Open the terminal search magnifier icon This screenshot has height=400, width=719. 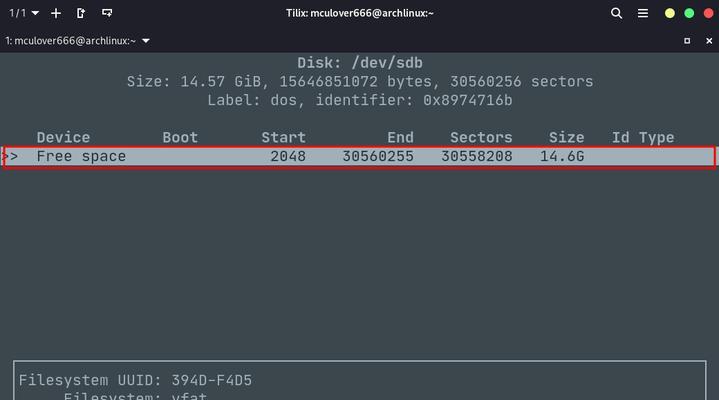click(616, 13)
